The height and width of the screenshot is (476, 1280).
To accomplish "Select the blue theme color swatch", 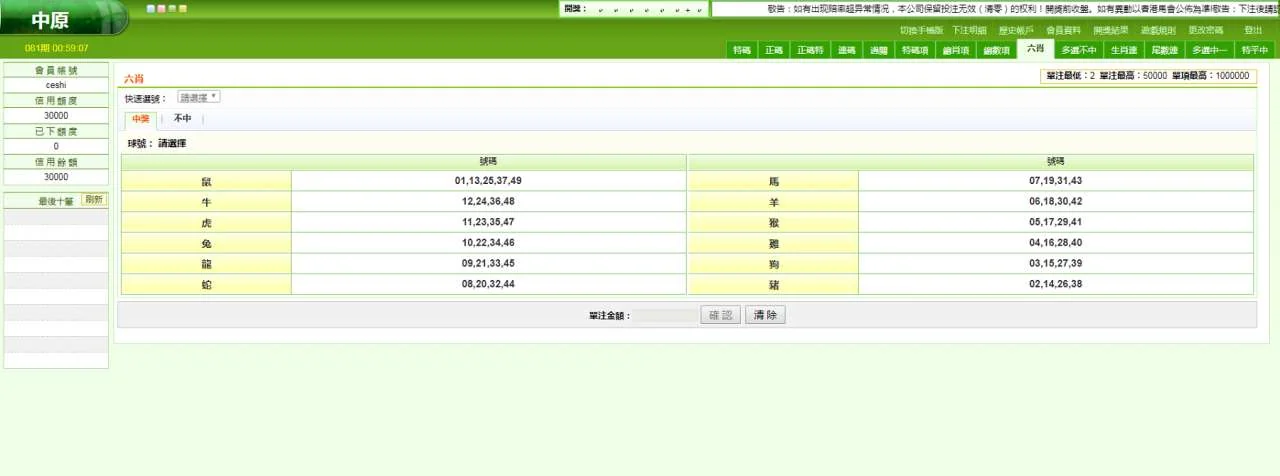I will tap(150, 9).
